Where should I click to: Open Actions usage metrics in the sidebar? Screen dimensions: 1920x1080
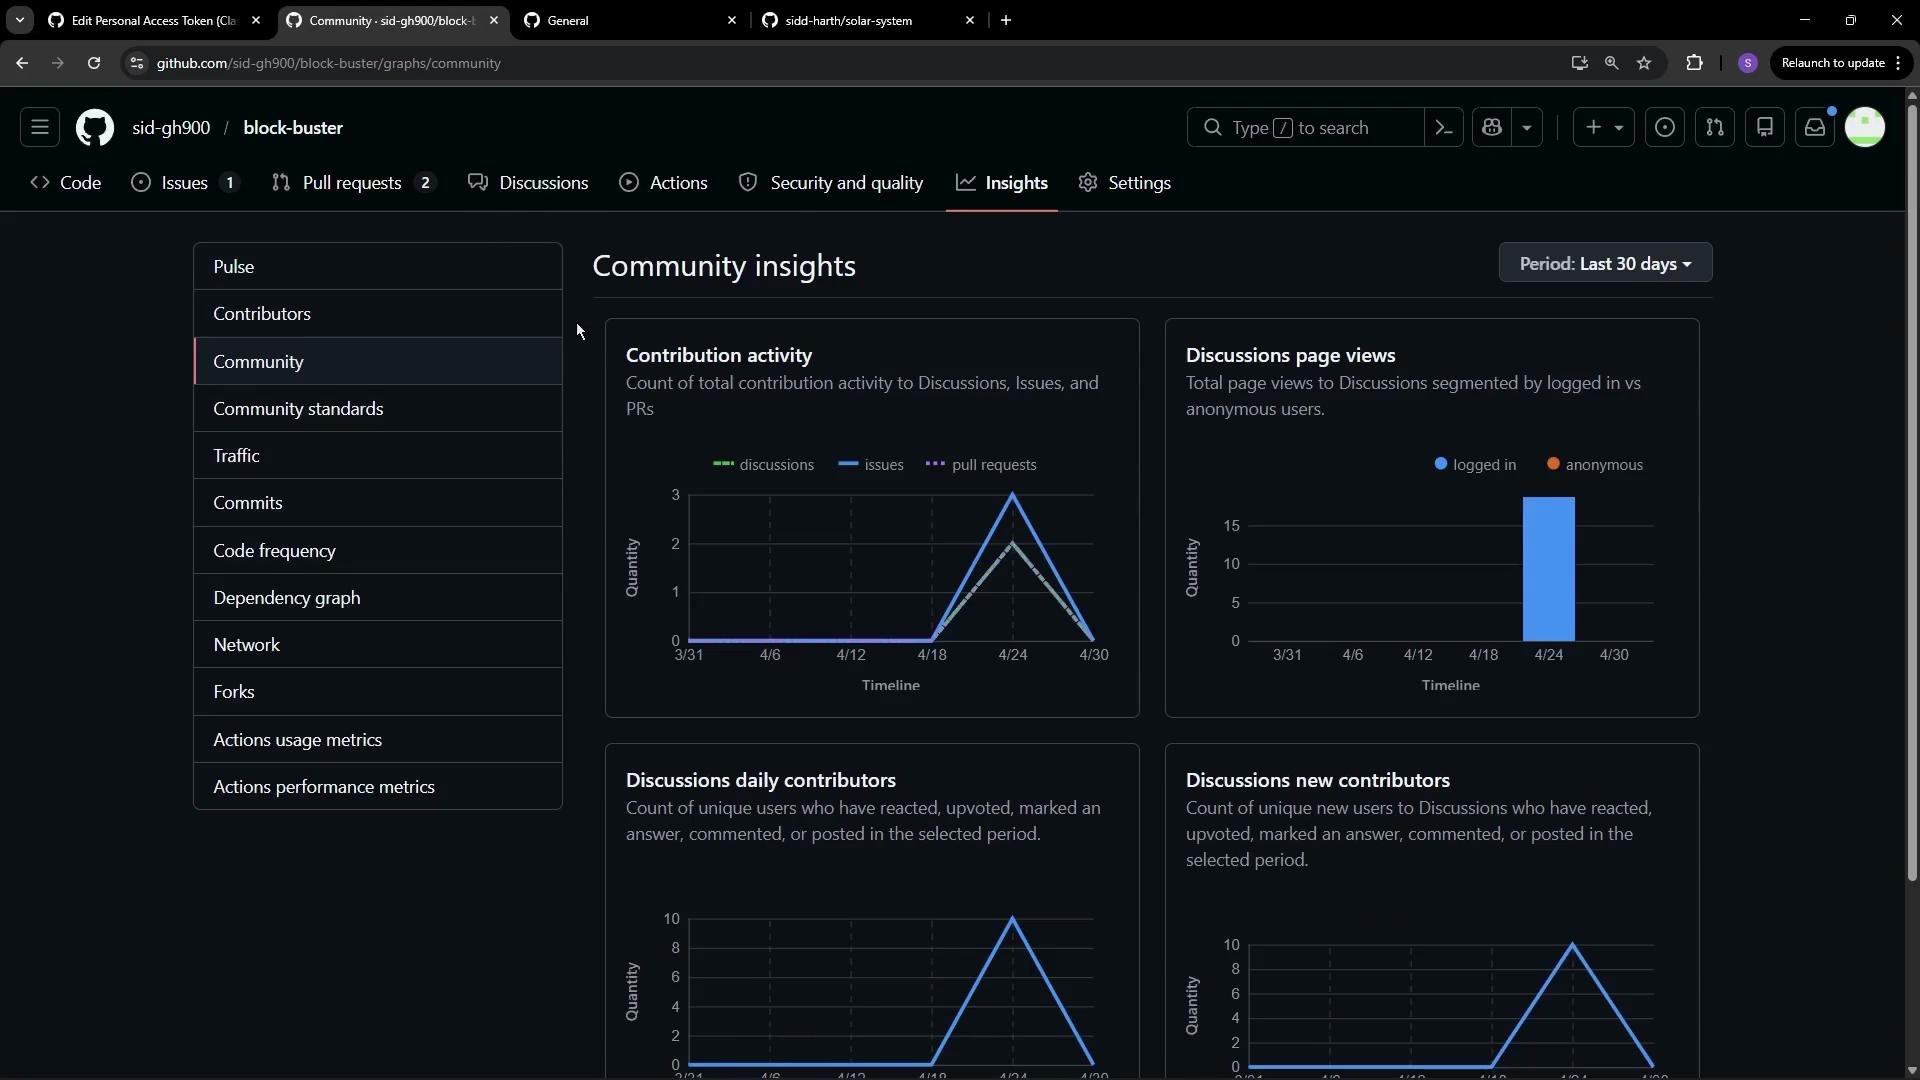[x=378, y=740]
